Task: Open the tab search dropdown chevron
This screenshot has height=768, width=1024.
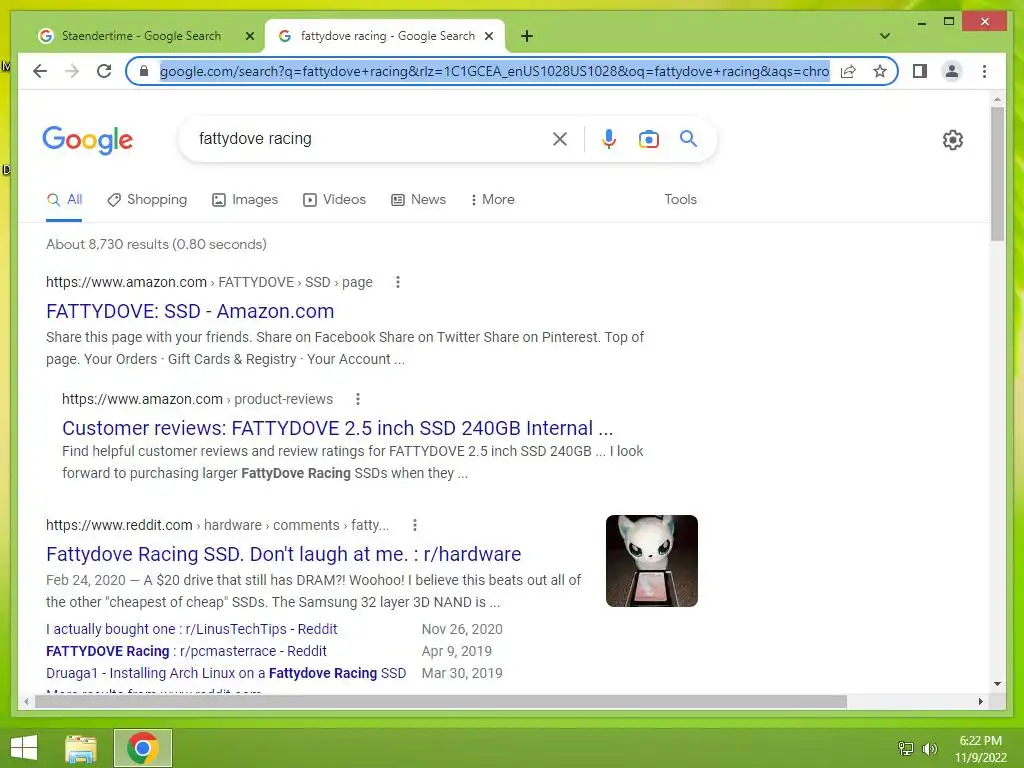Action: (884, 36)
